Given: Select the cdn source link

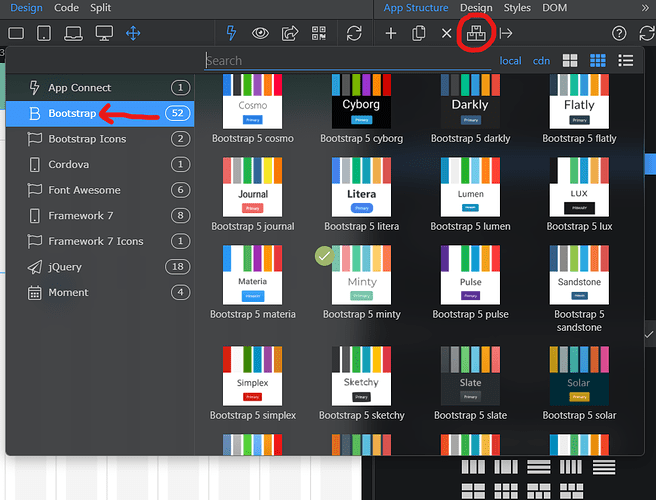Looking at the screenshot, I should [x=541, y=61].
